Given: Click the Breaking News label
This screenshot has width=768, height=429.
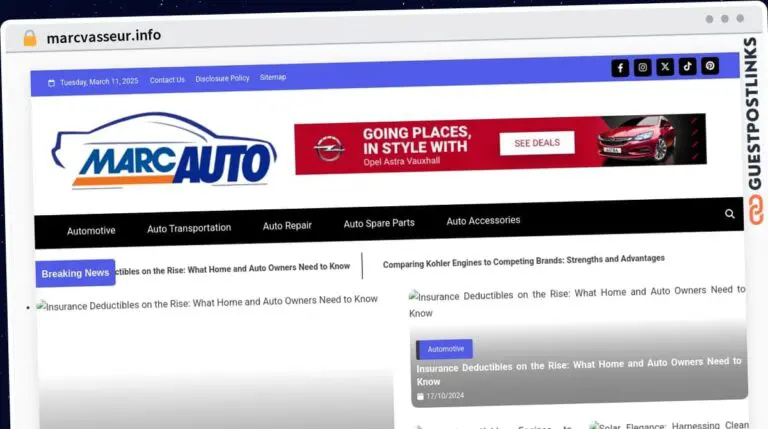Looking at the screenshot, I should click(x=75, y=273).
